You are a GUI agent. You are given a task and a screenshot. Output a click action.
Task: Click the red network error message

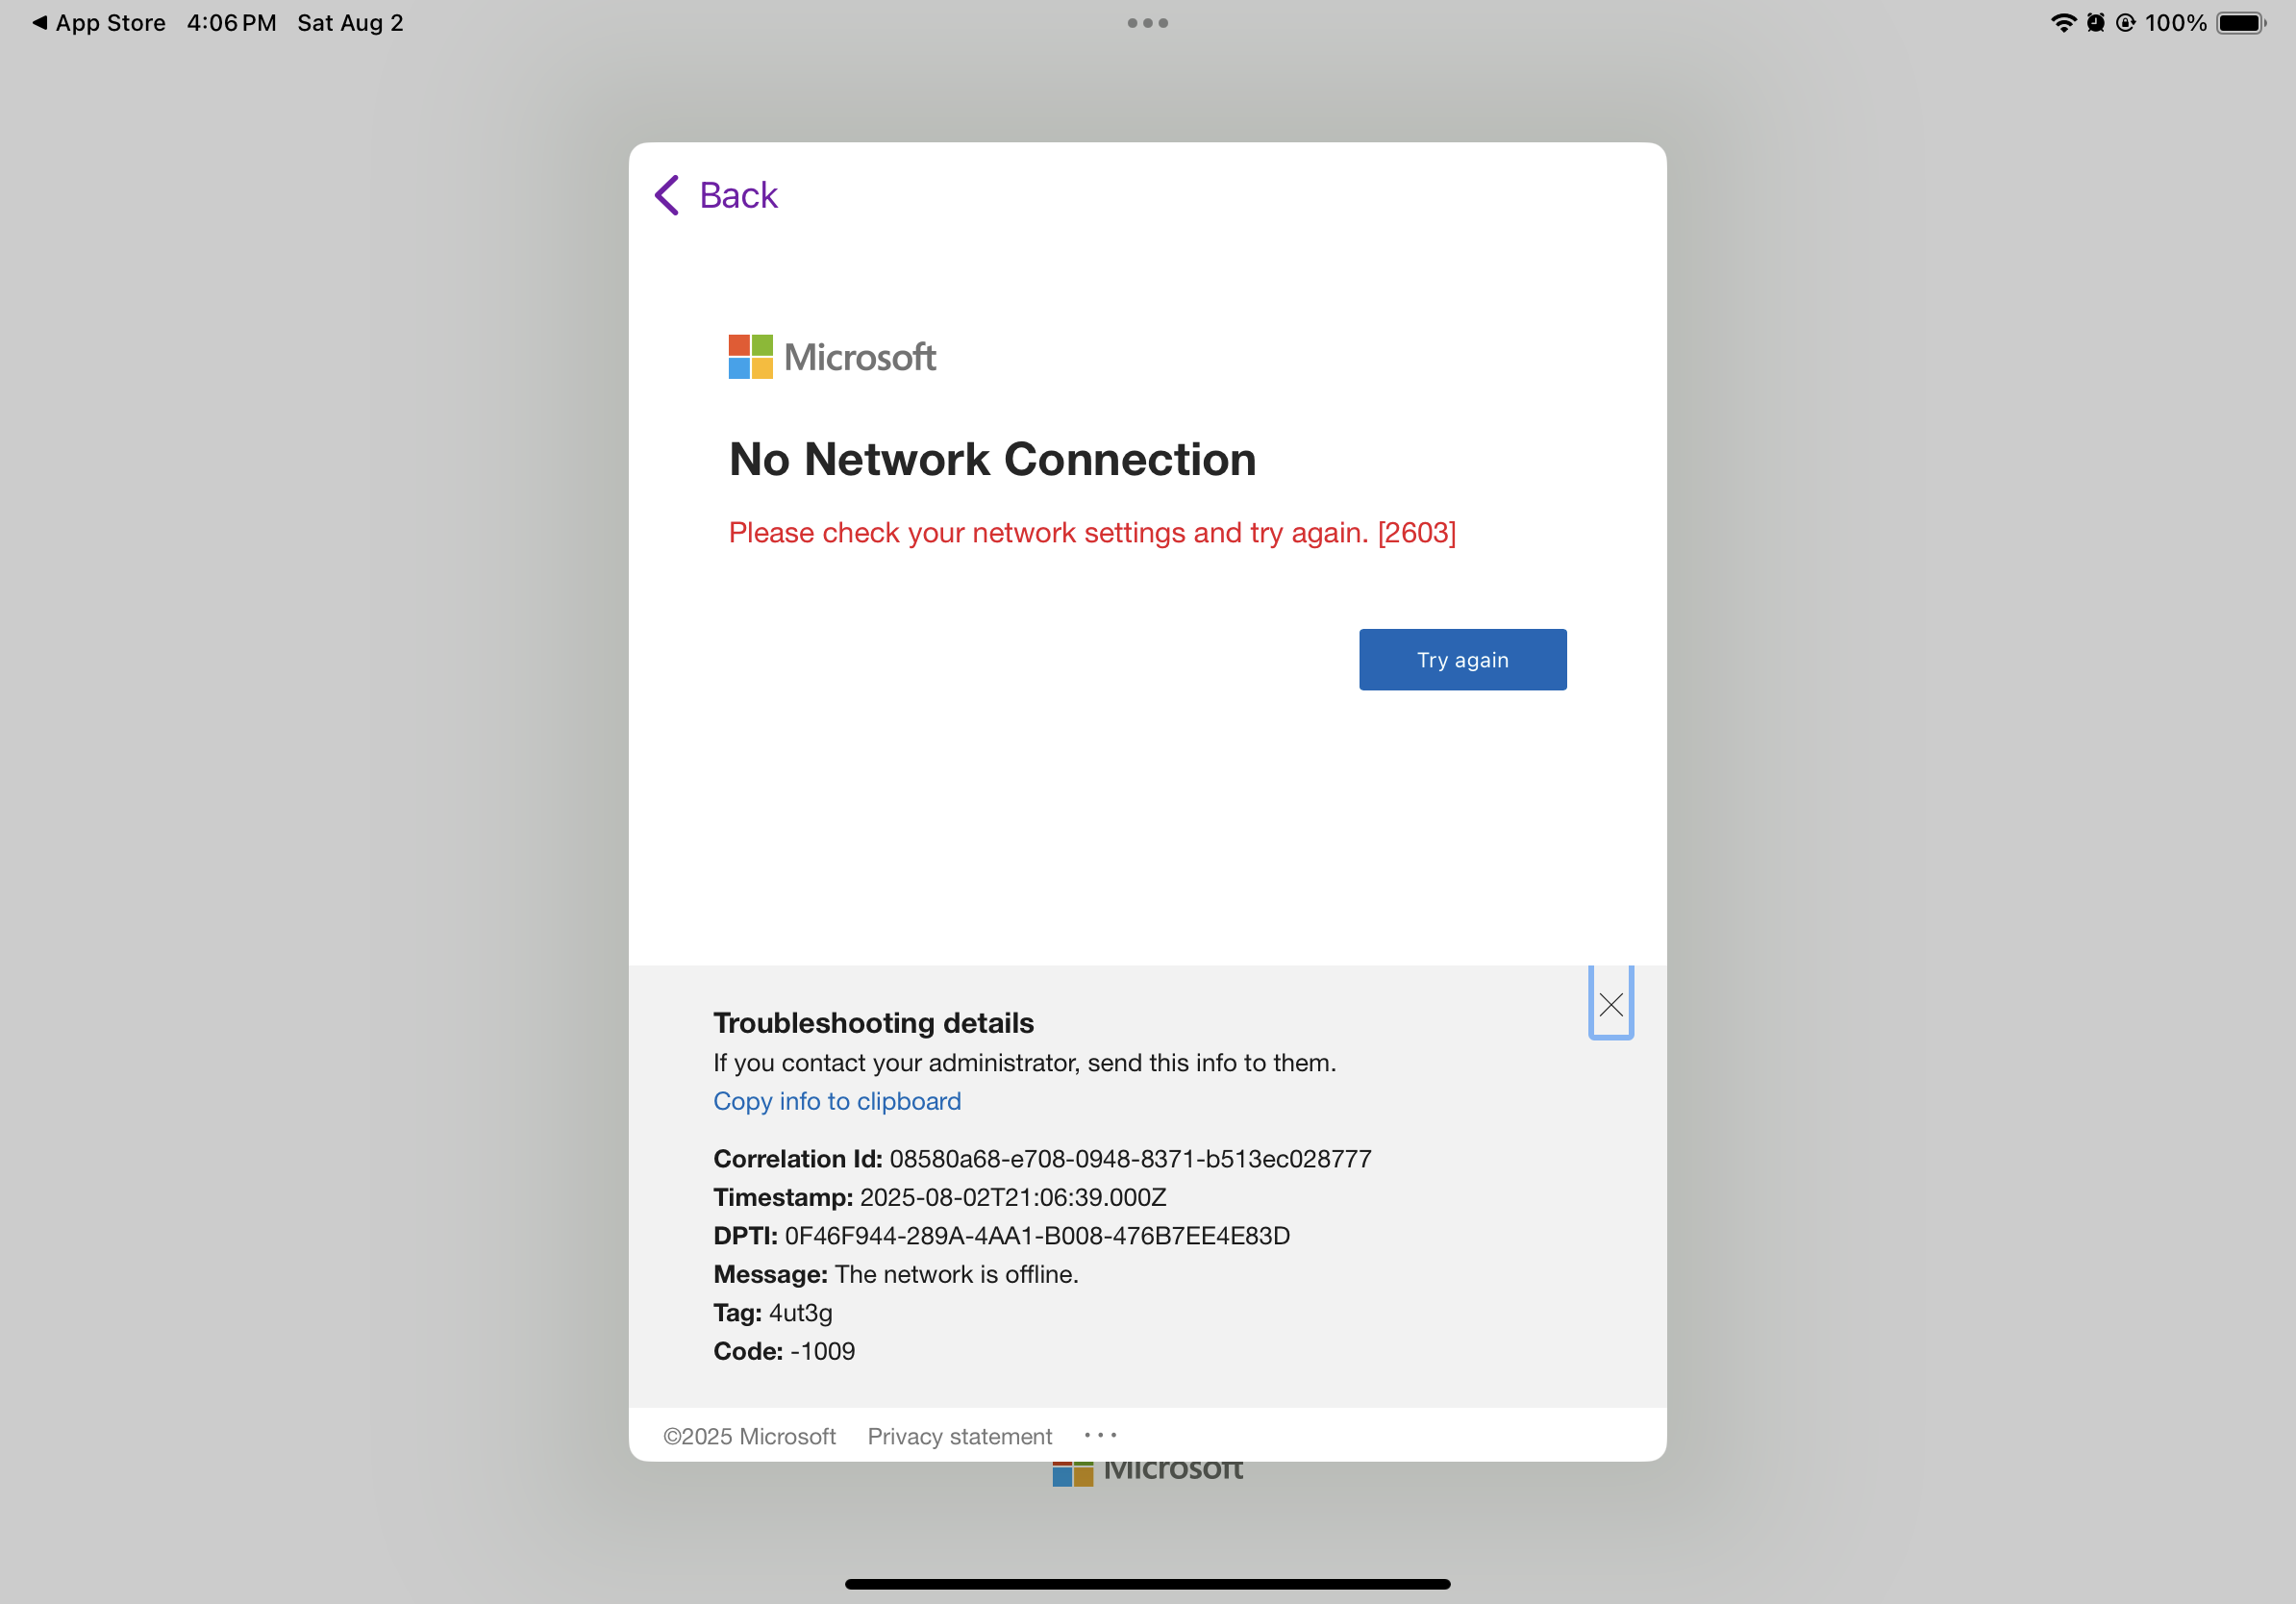(x=1092, y=533)
